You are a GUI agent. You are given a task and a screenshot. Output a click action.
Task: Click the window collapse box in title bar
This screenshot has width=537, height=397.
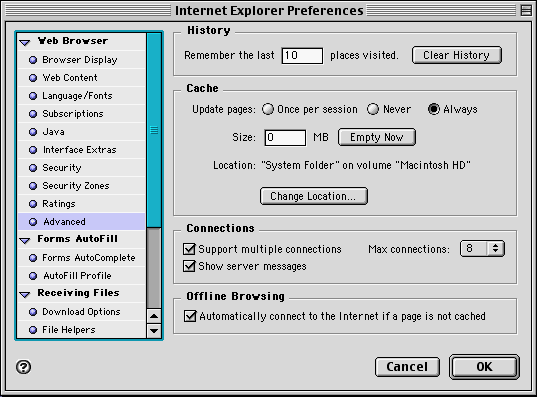526,10
